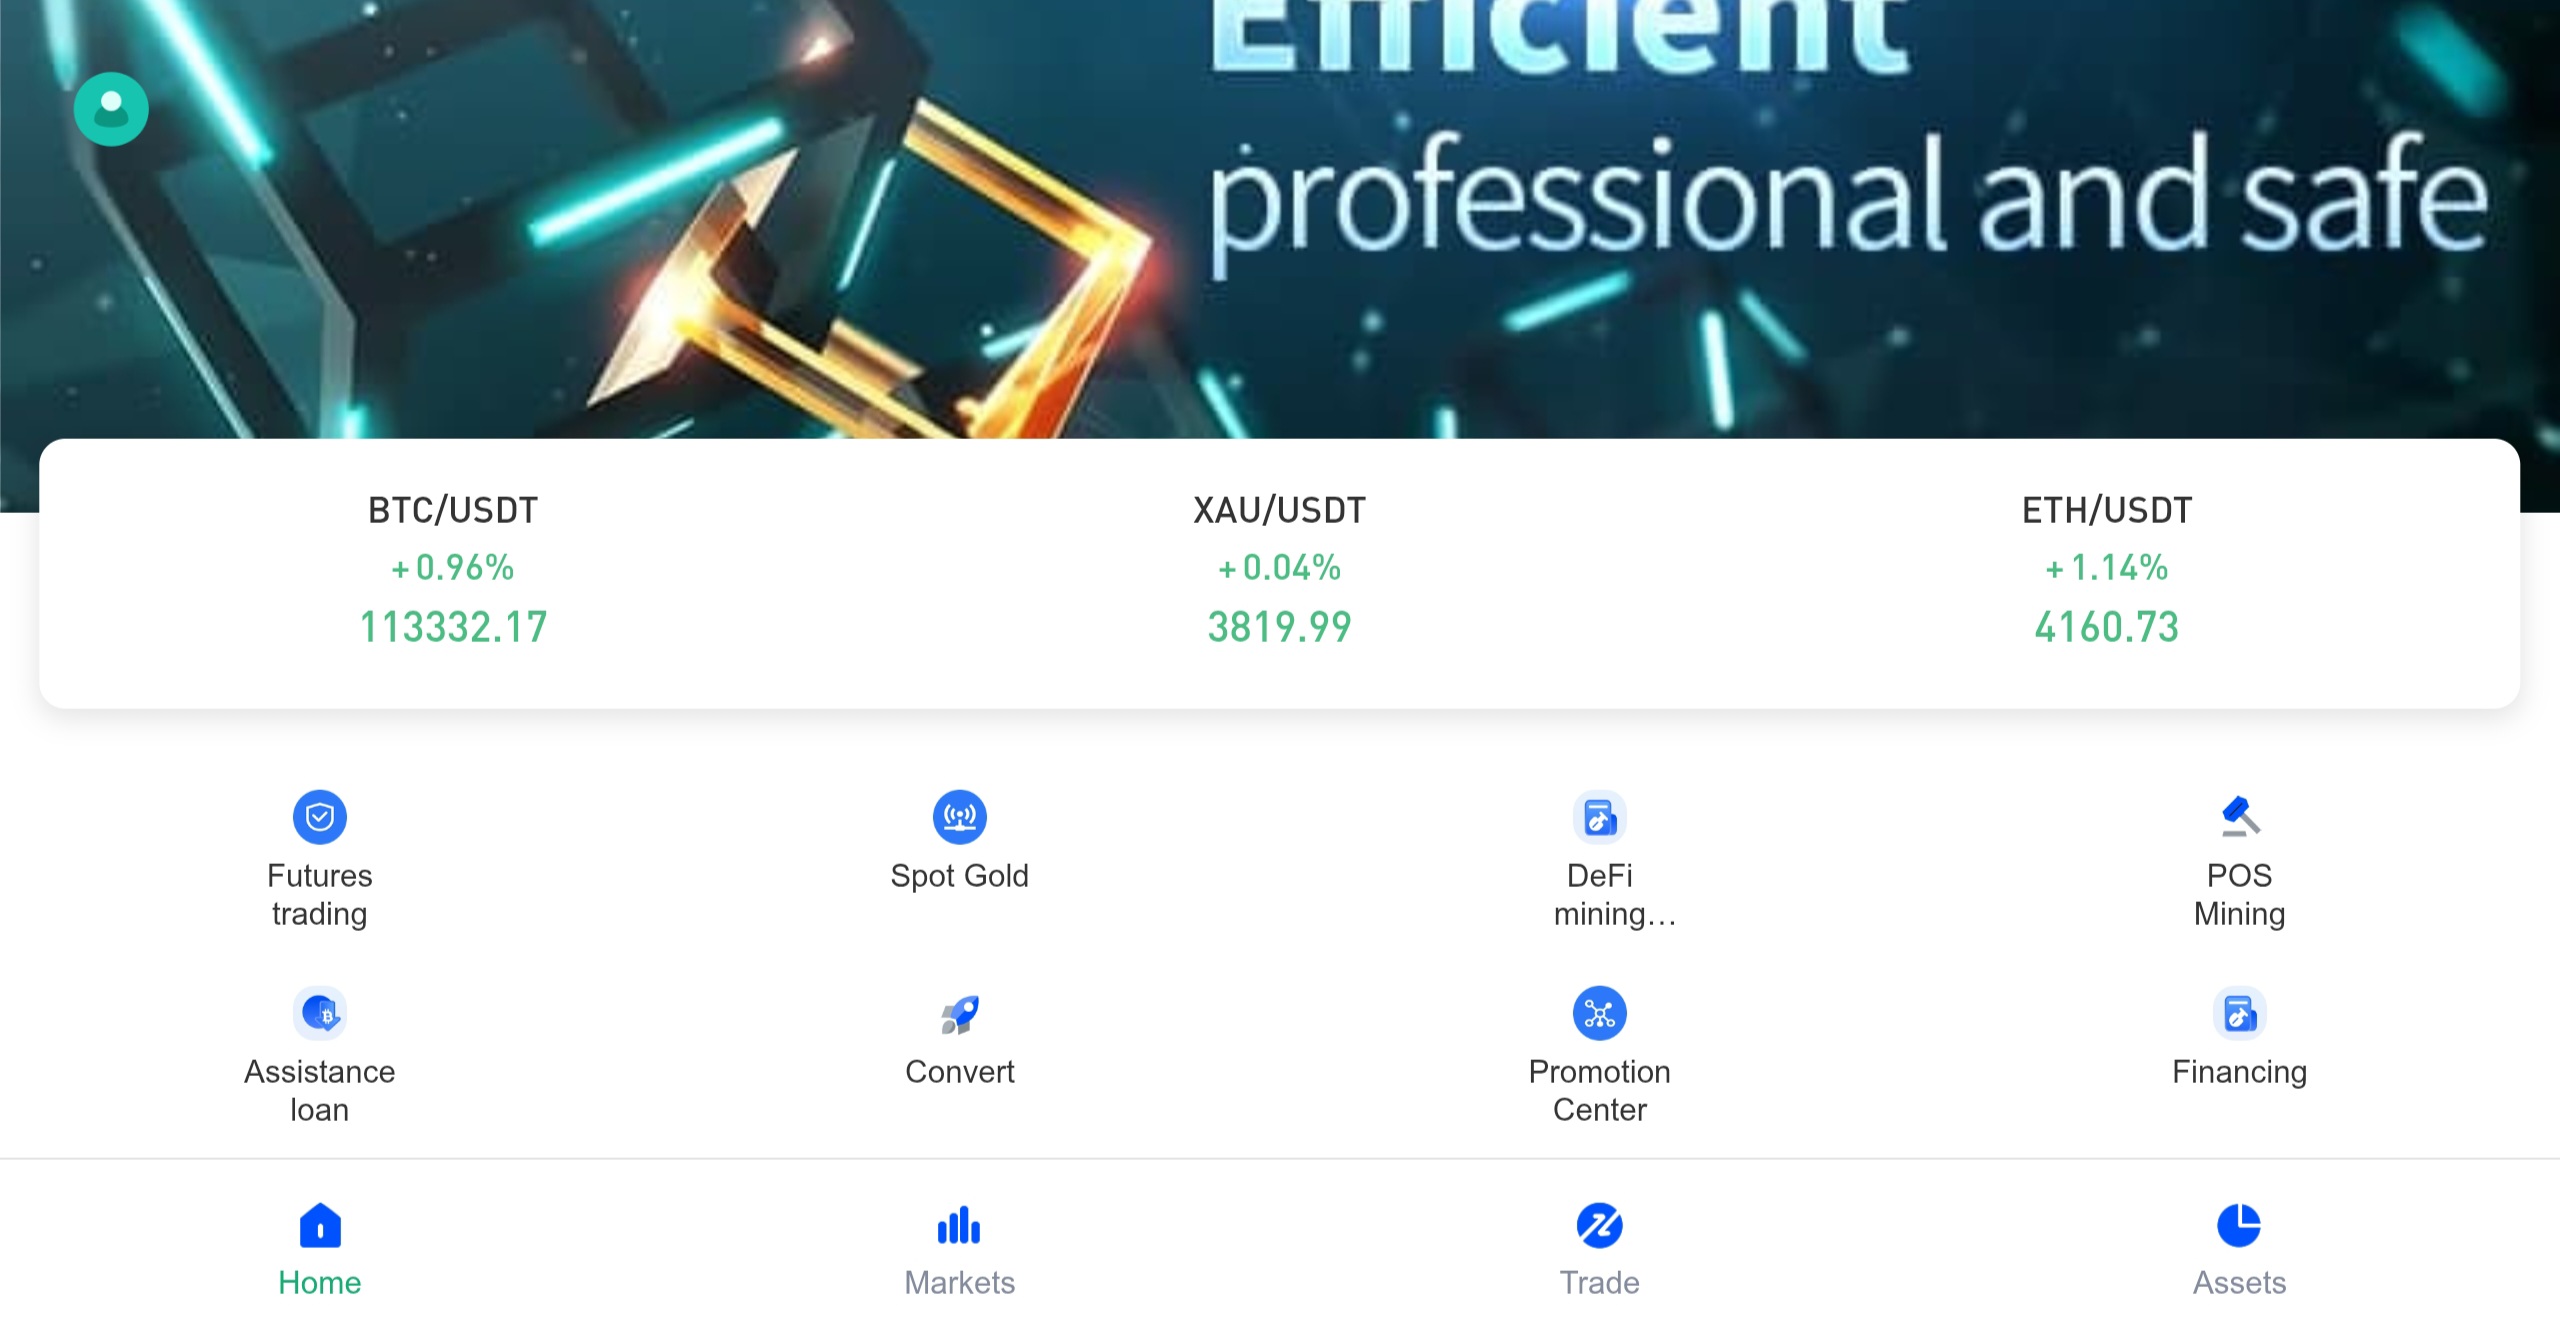Tap the Spot Gold icon
The width and height of the screenshot is (2560, 1340).
(x=960, y=817)
